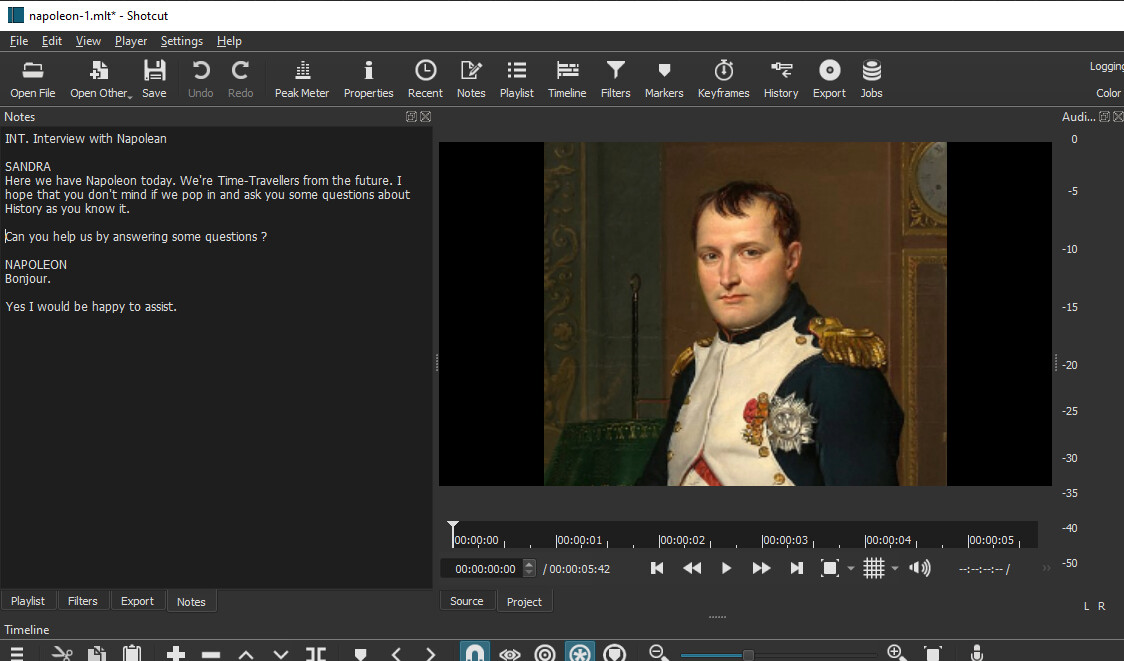This screenshot has width=1124, height=661.
Task: Show the Jobs panel
Action: coord(872,80)
